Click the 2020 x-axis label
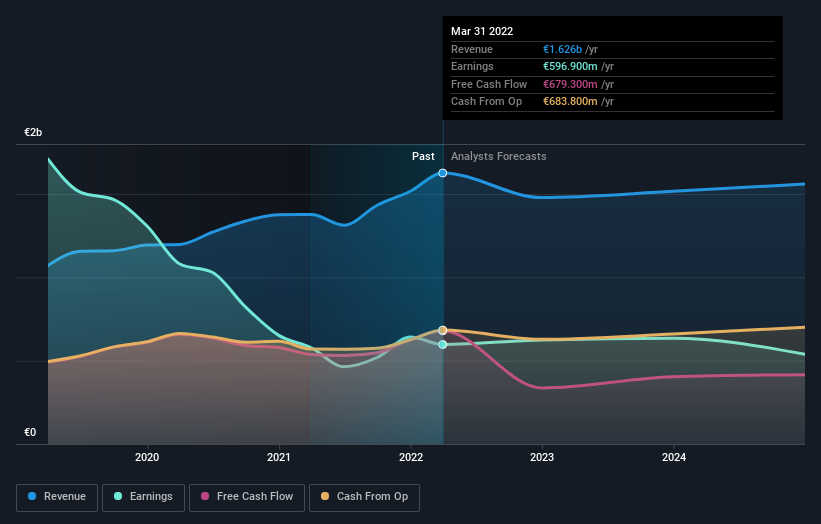Screen dimensions: 821x524 click(x=147, y=458)
